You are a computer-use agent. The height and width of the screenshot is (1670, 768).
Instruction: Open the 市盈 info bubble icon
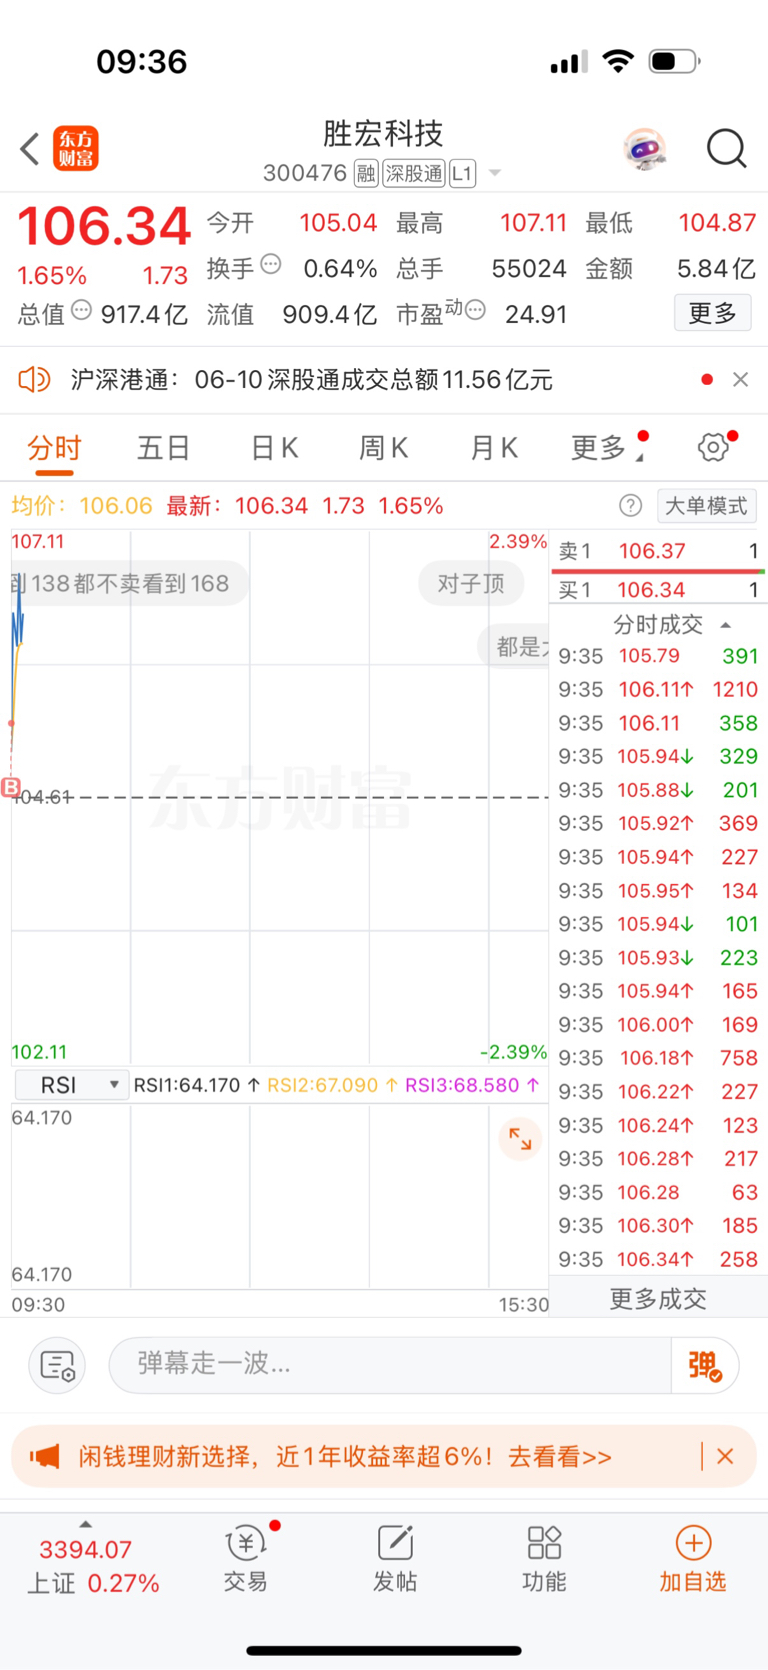click(x=475, y=310)
